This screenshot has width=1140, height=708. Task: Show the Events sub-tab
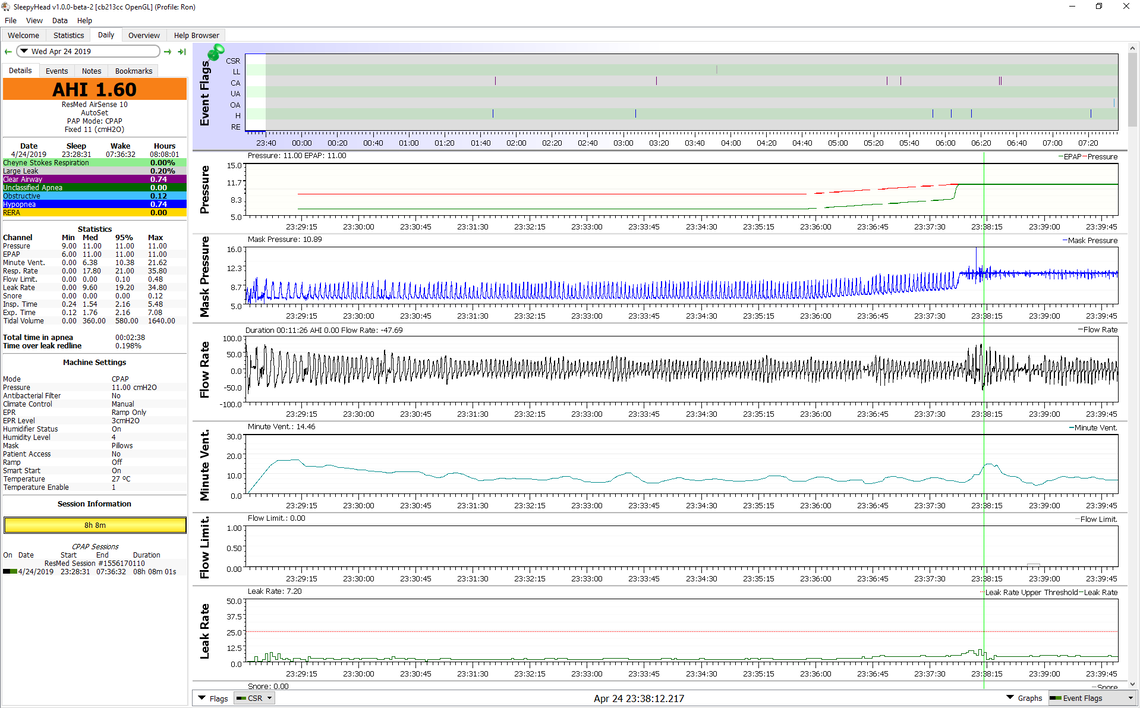point(57,71)
